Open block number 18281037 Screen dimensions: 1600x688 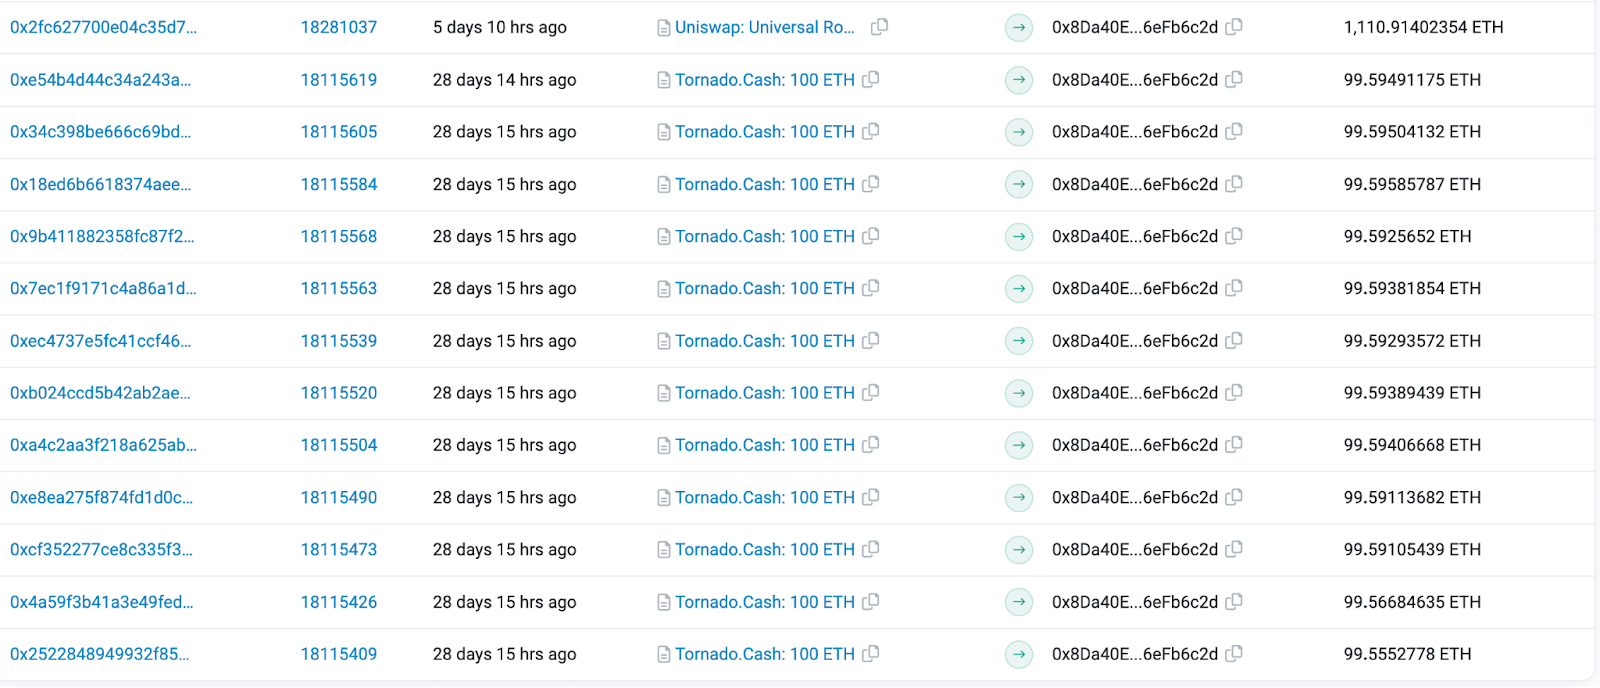click(338, 27)
